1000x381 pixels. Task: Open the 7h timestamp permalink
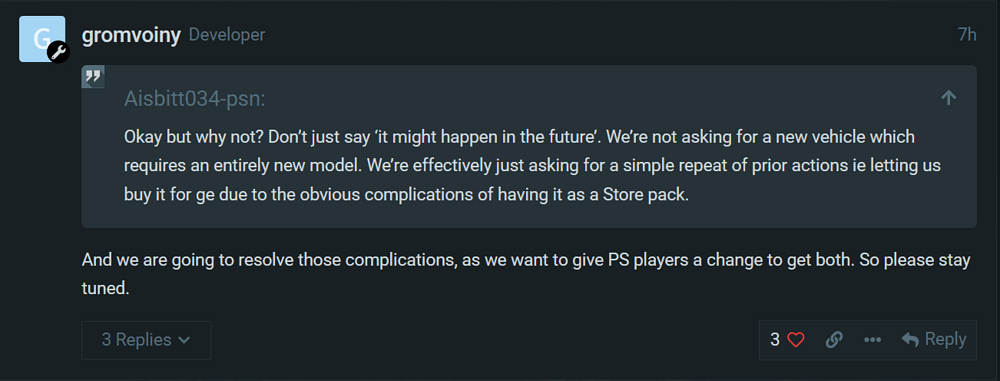[967, 34]
